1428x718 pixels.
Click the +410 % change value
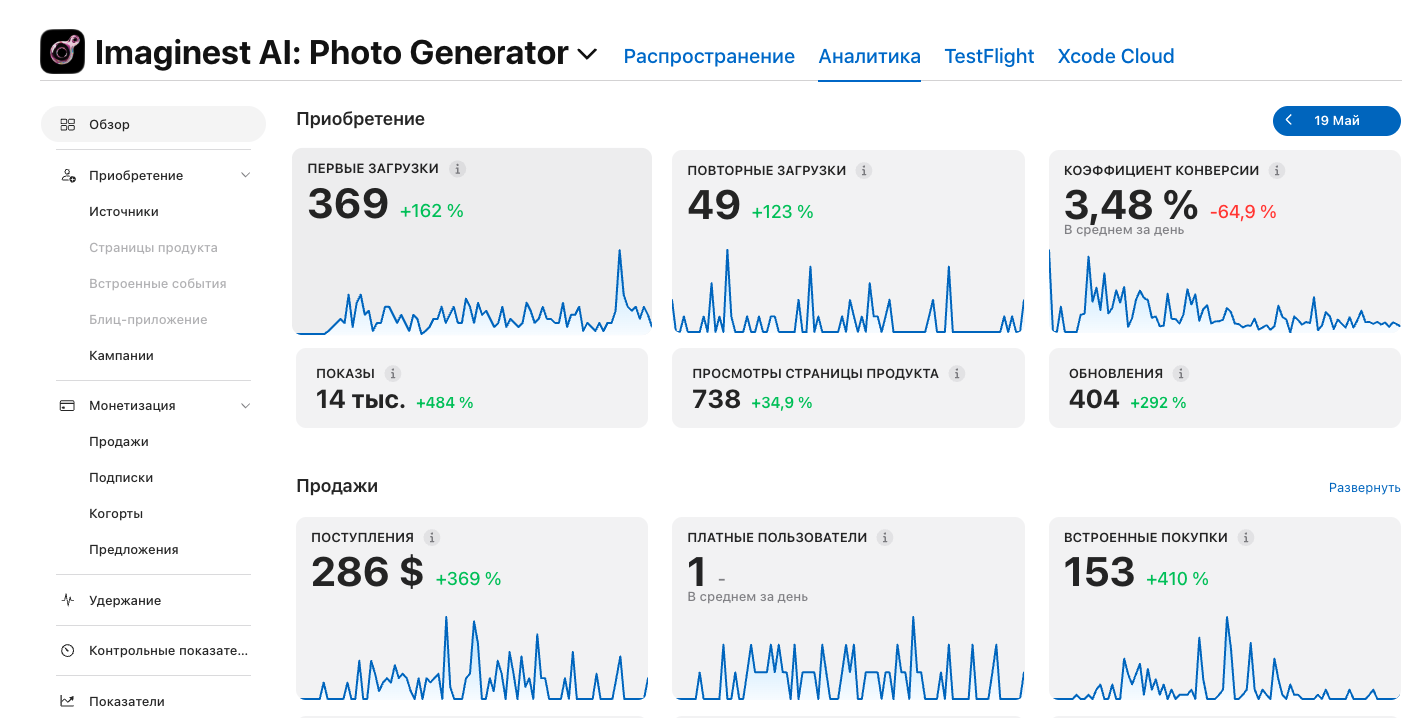coord(1177,579)
